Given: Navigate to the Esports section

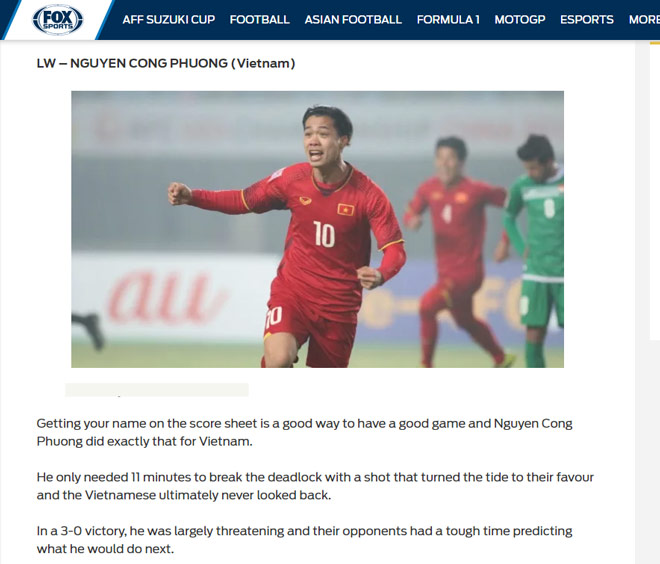Looking at the screenshot, I should click(x=587, y=20).
